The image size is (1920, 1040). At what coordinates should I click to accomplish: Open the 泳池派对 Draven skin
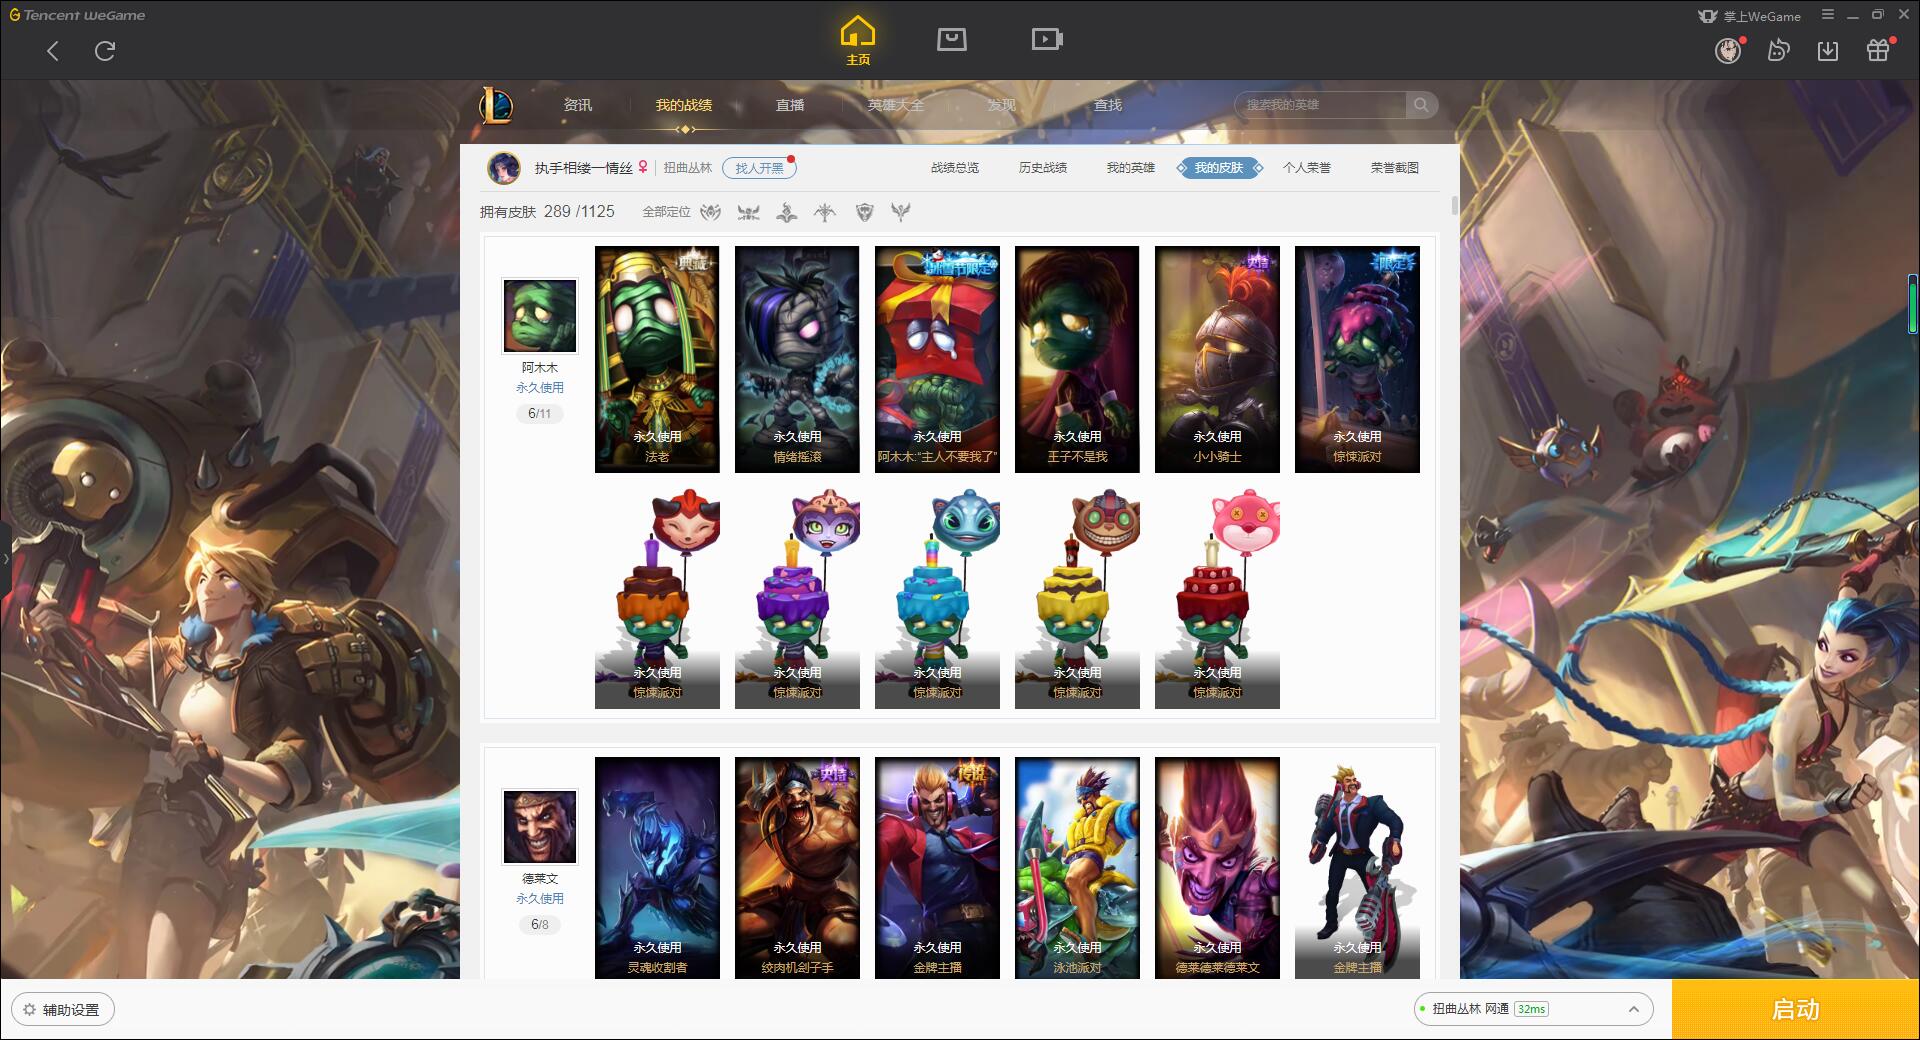[1077, 867]
